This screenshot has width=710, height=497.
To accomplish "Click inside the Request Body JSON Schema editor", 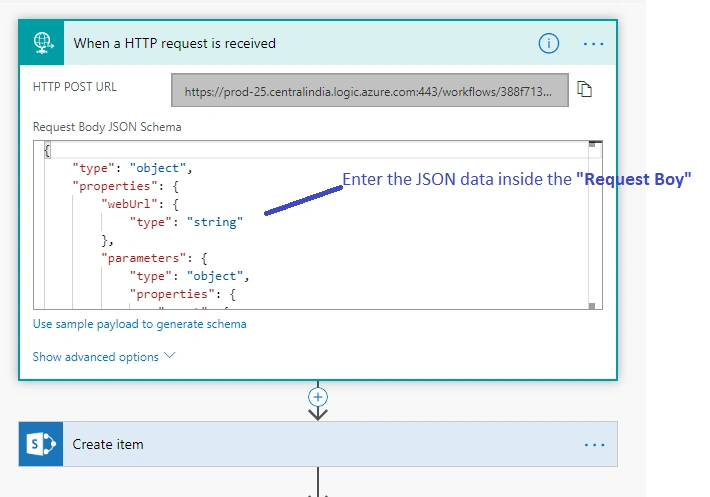I will tap(317, 225).
